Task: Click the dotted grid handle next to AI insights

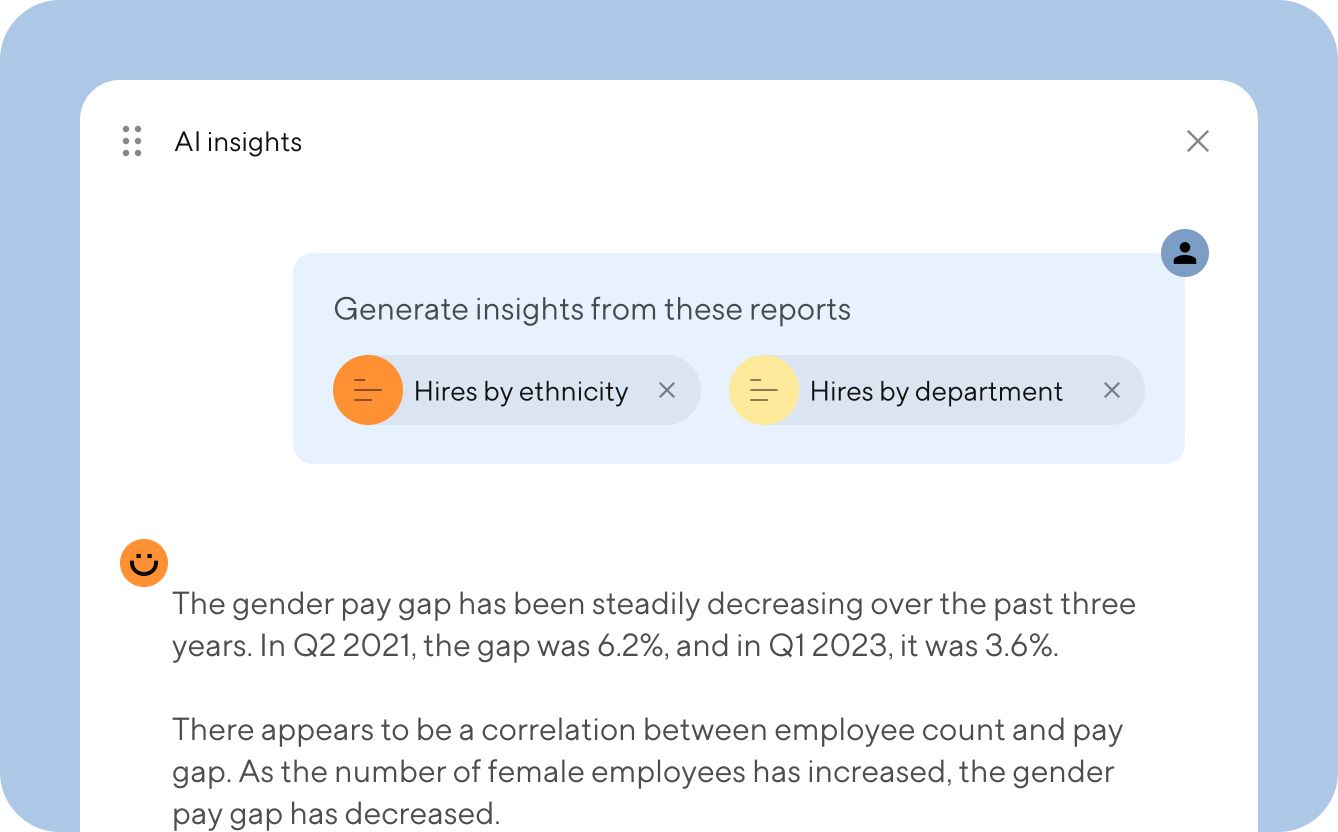Action: coord(130,141)
